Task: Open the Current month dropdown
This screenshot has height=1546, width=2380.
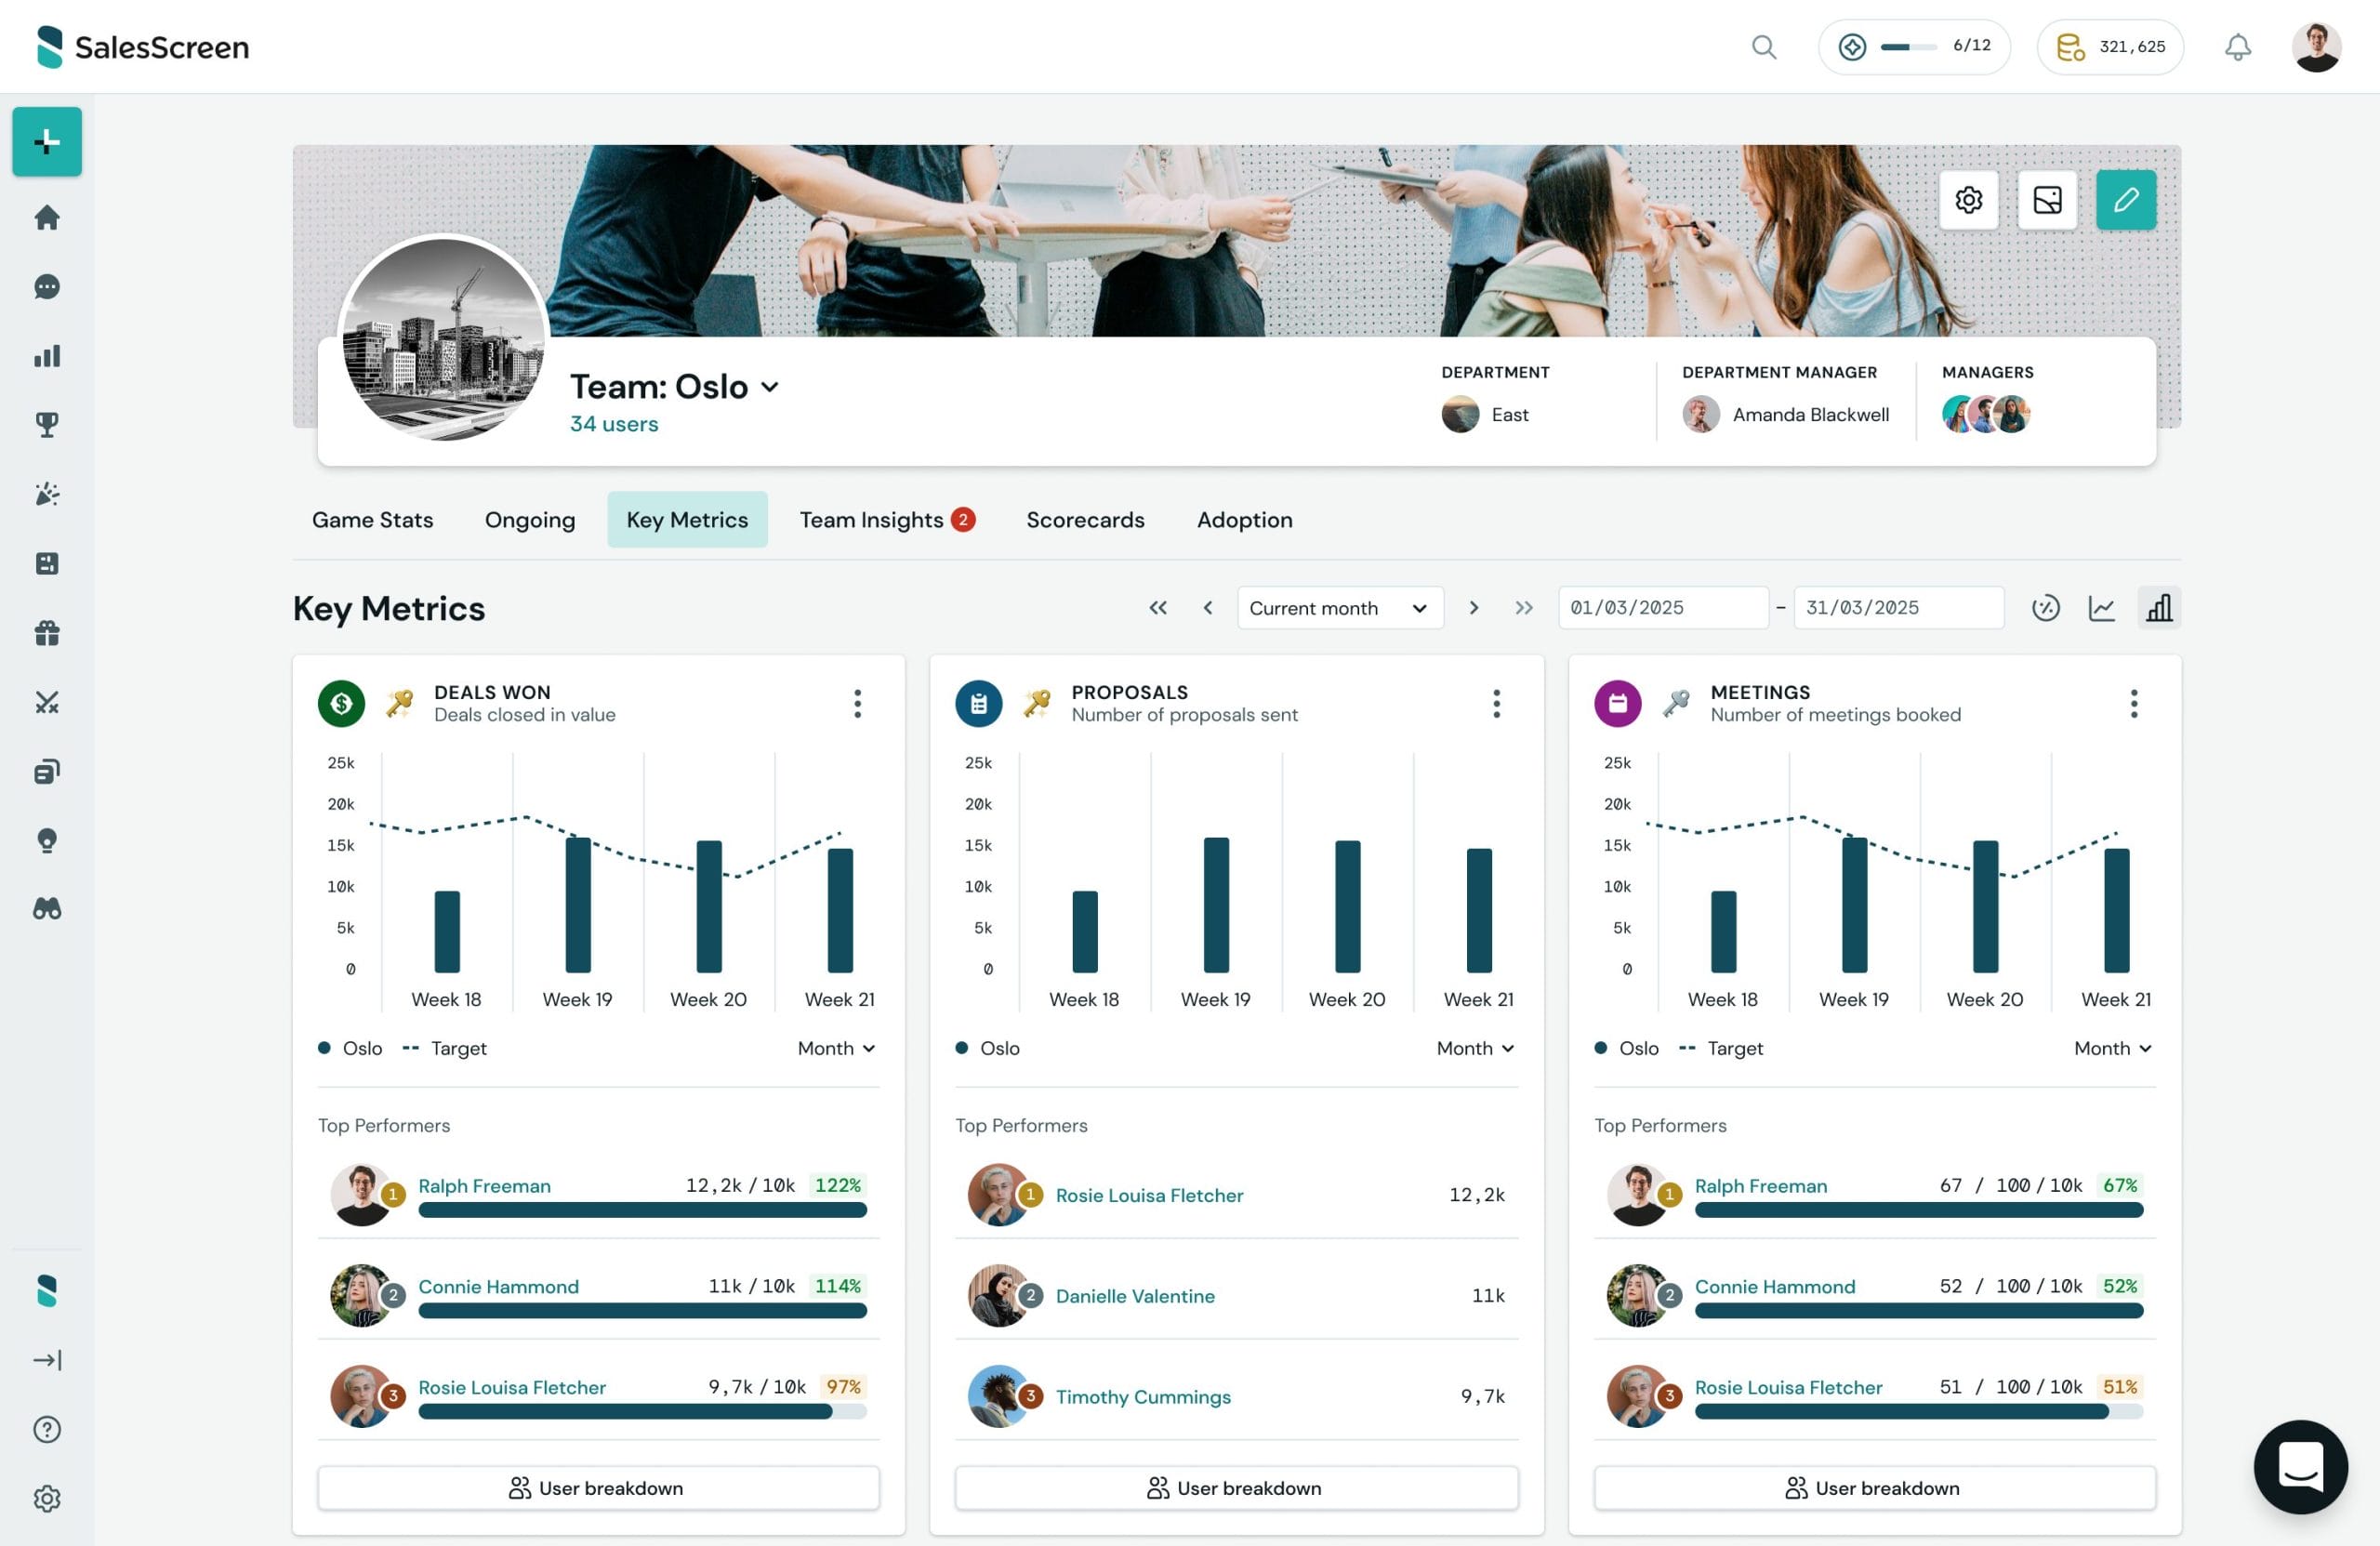Action: pos(1340,607)
